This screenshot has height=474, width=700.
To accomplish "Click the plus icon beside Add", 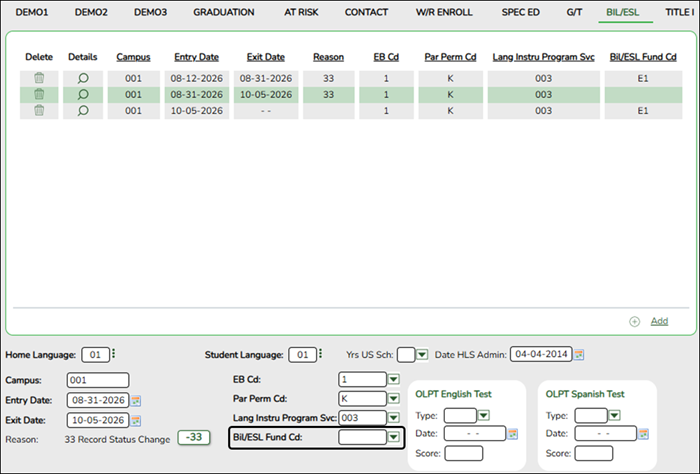I will click(634, 321).
